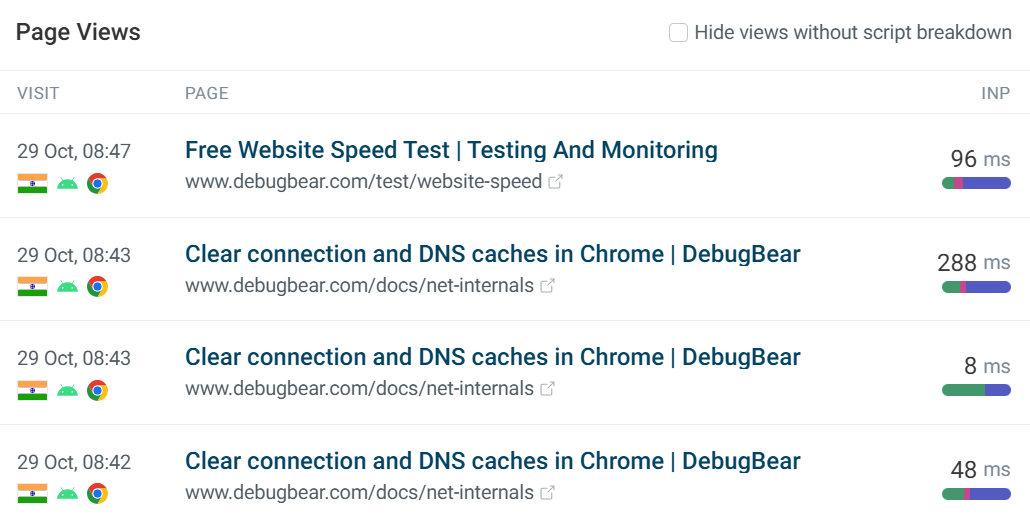Screen dimensions: 1030x515
Task: Click the VISIT column header
Action: (38, 93)
